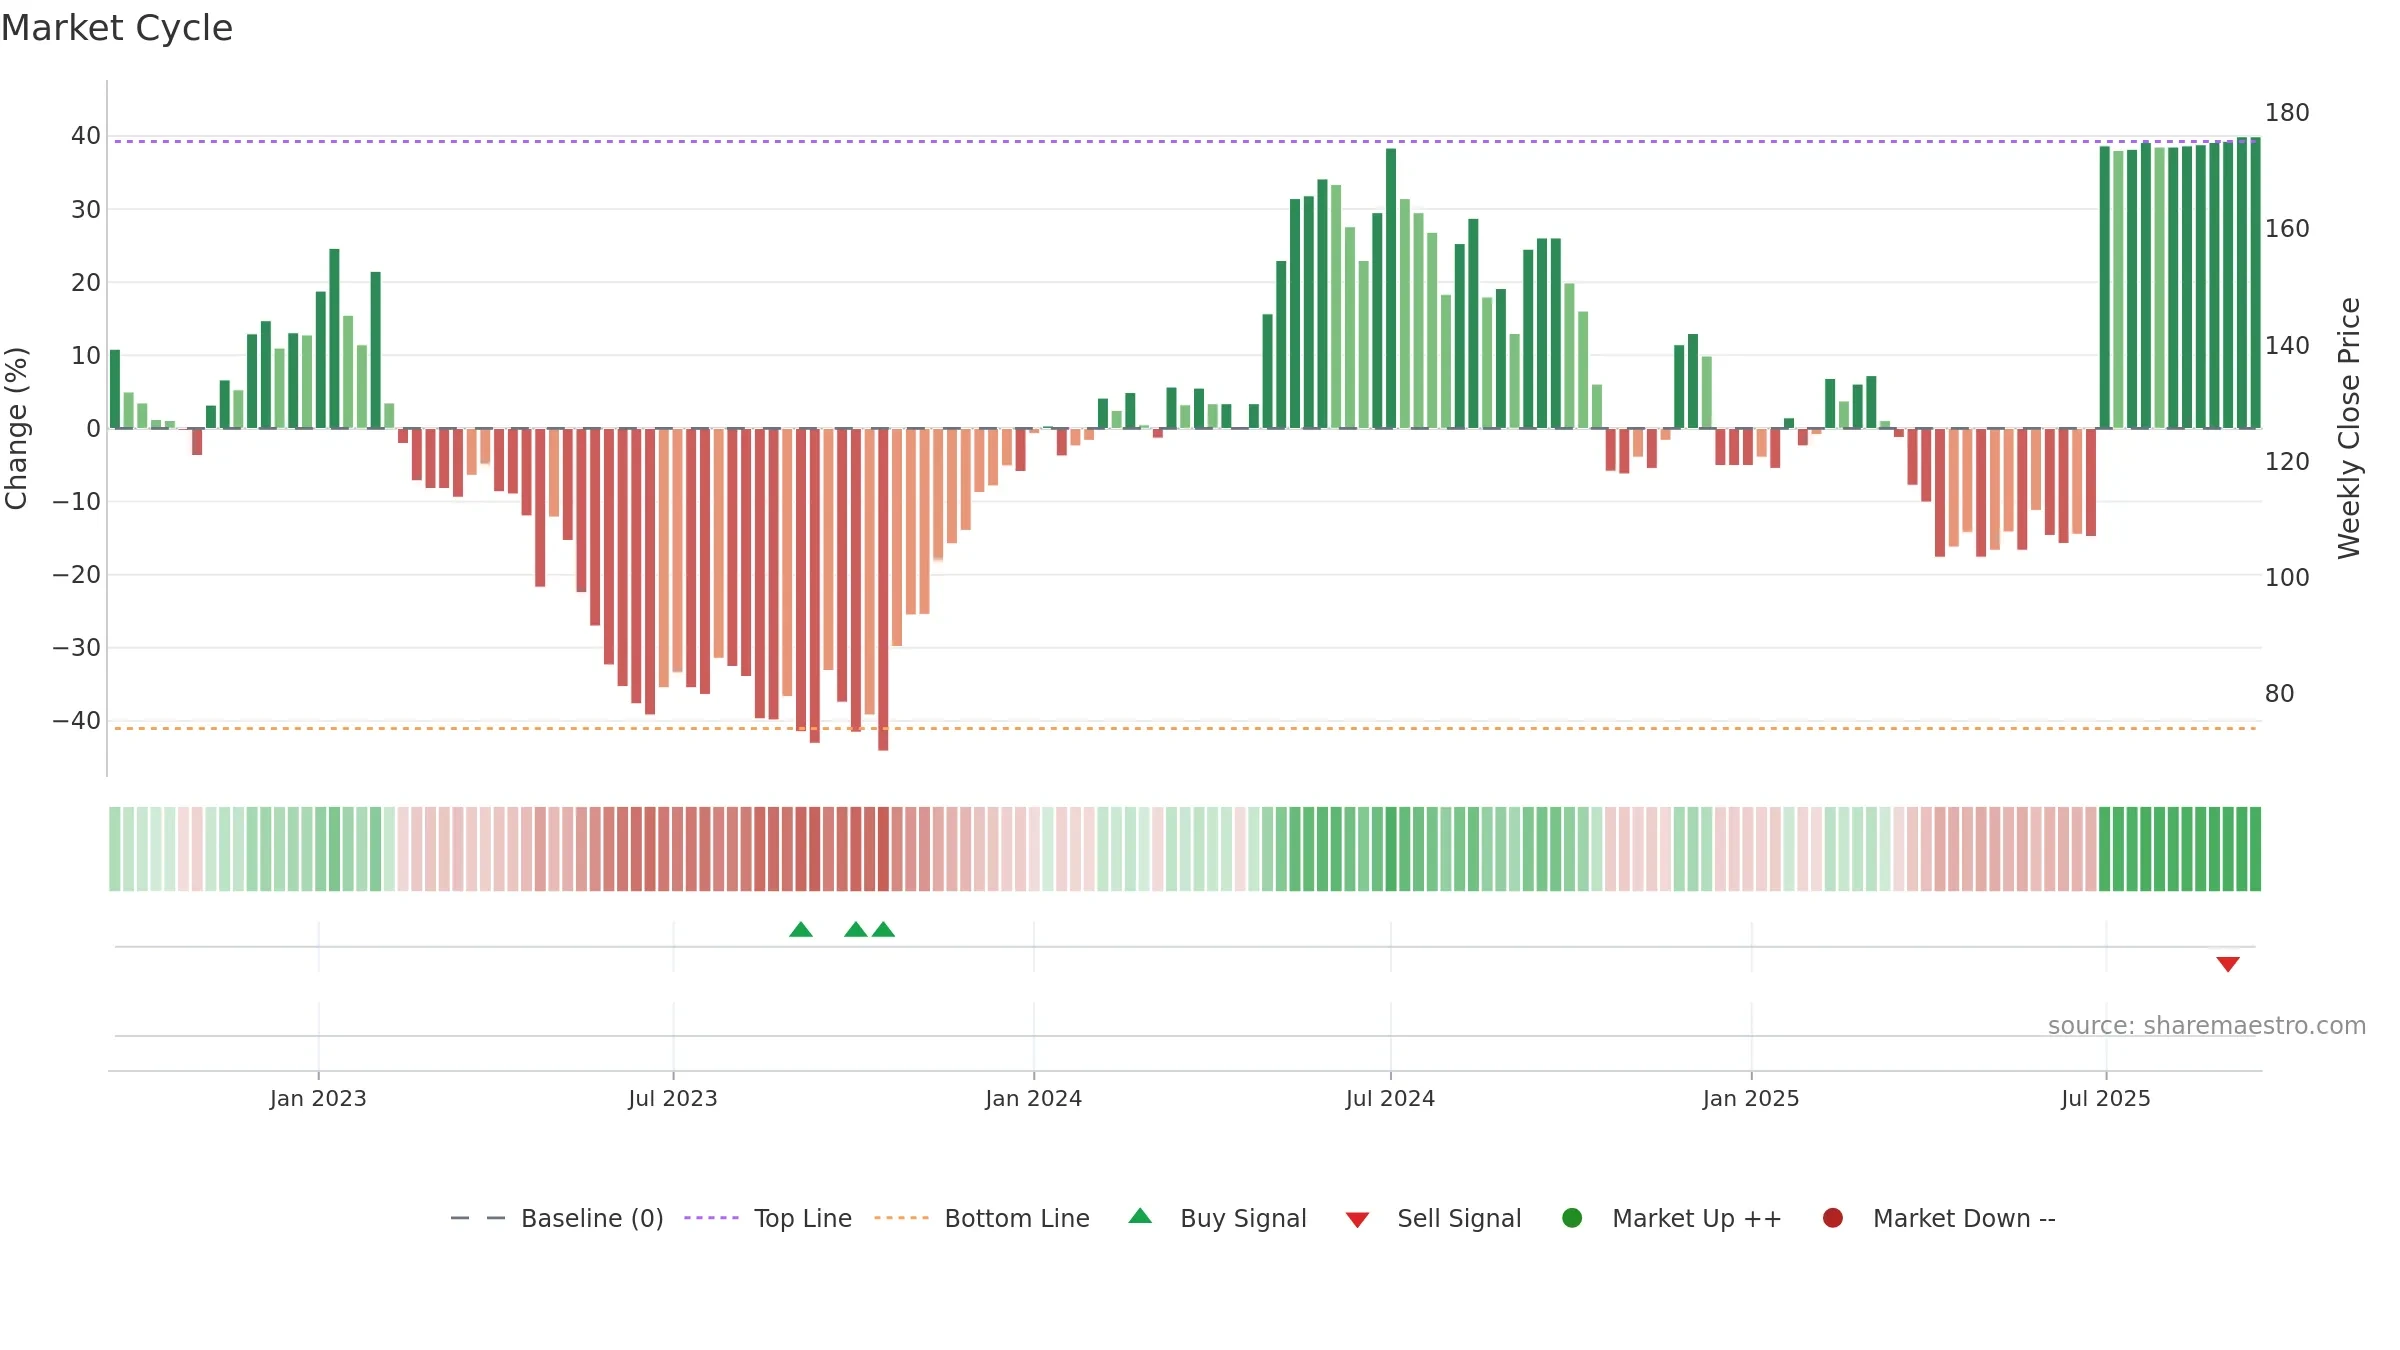Click the 180 right axis tick label
Screen dimensions: 2400x1350
(x=2287, y=112)
